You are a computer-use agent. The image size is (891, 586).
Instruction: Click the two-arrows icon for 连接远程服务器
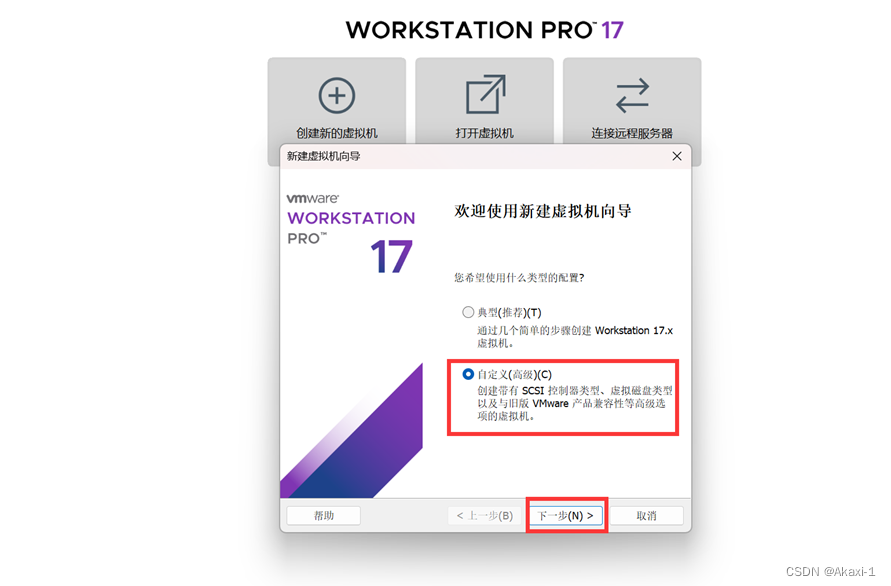click(632, 95)
